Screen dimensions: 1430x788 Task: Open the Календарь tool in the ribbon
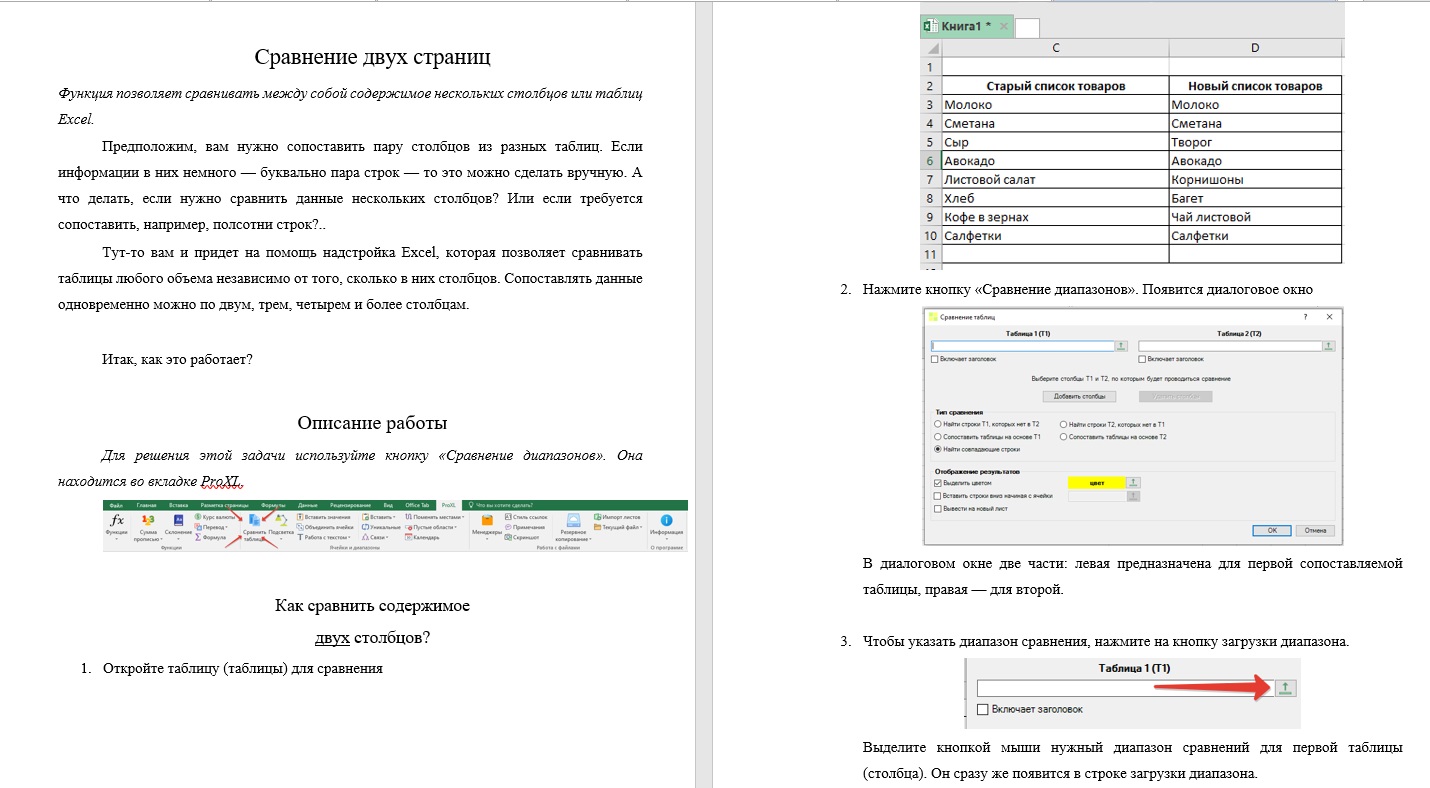click(x=423, y=537)
